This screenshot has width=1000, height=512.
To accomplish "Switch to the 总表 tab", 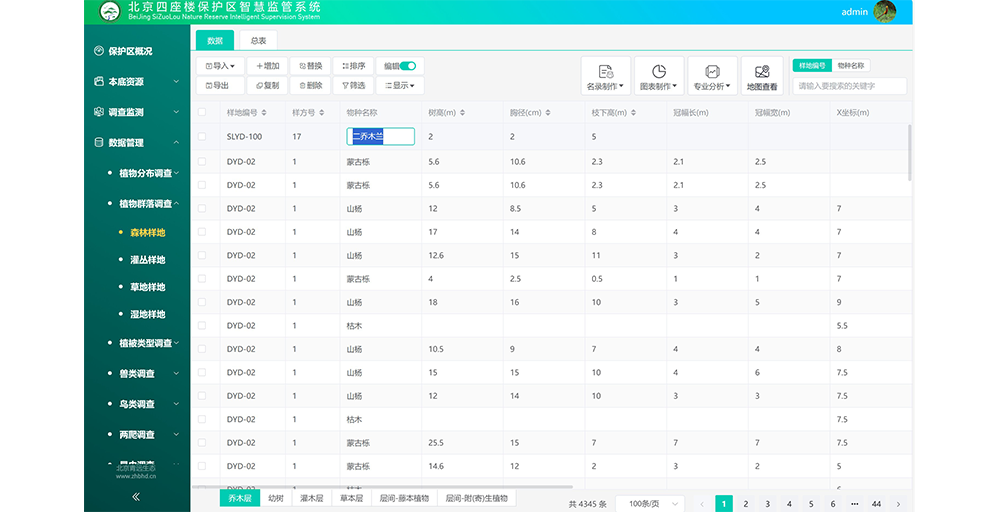I will [258, 40].
